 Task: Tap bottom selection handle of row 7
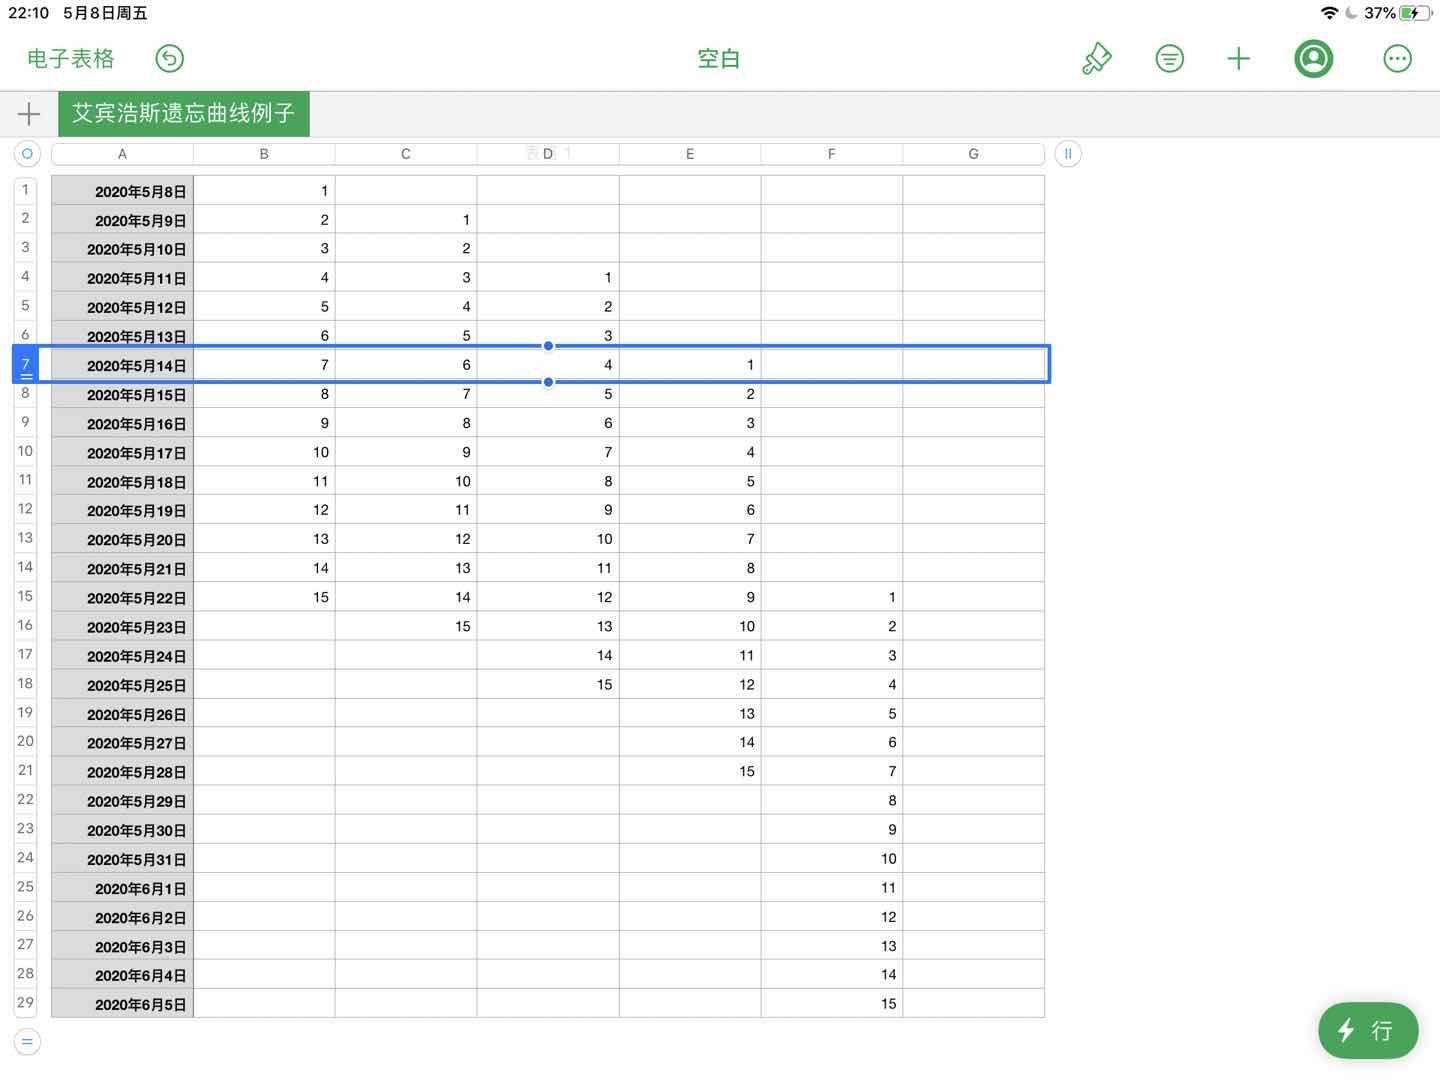click(548, 382)
